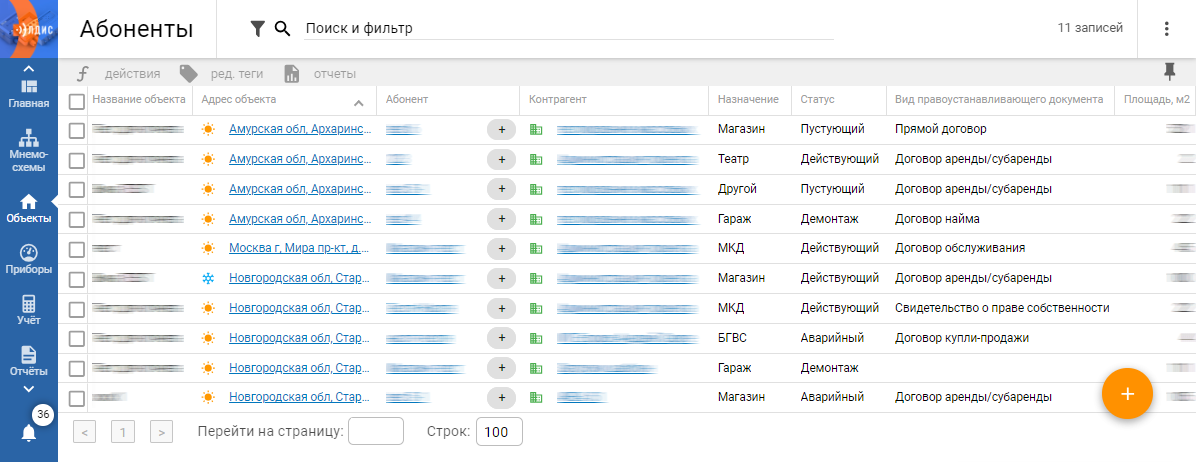Open Мнемосхемы in sidebar
1196x462 pixels.
(29, 151)
